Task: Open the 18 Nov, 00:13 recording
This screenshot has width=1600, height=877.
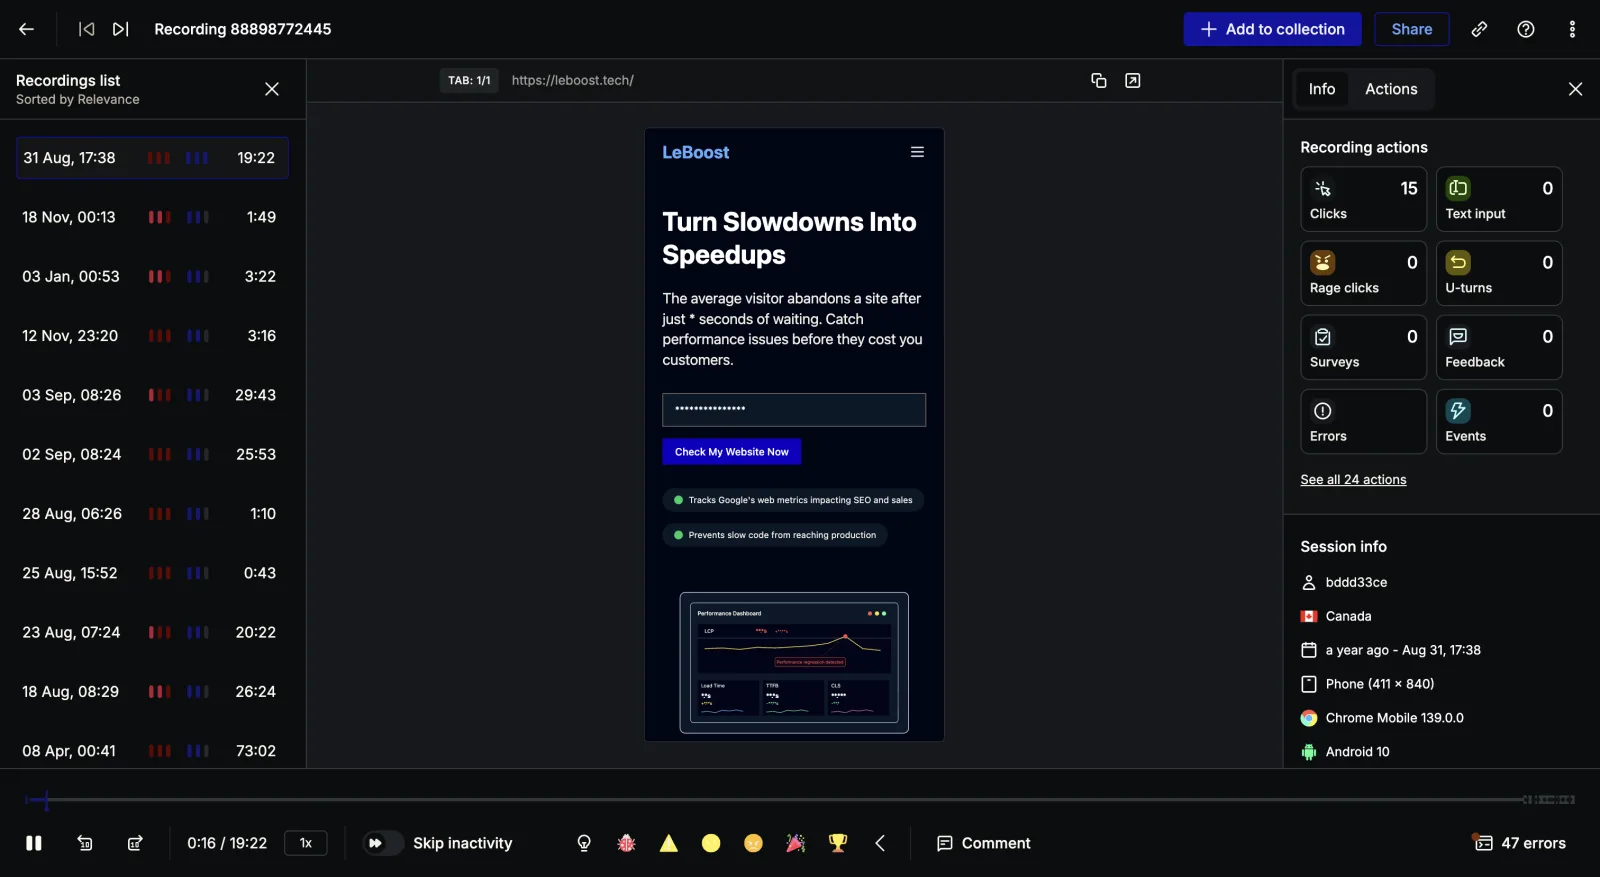Action: (x=152, y=217)
